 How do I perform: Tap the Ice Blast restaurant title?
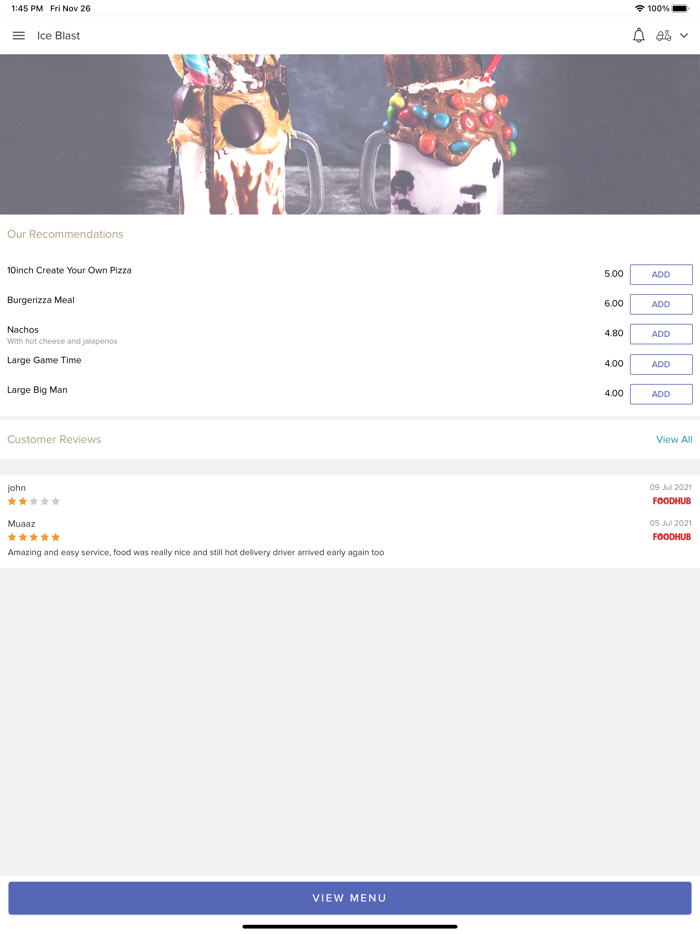pyautogui.click(x=58, y=36)
